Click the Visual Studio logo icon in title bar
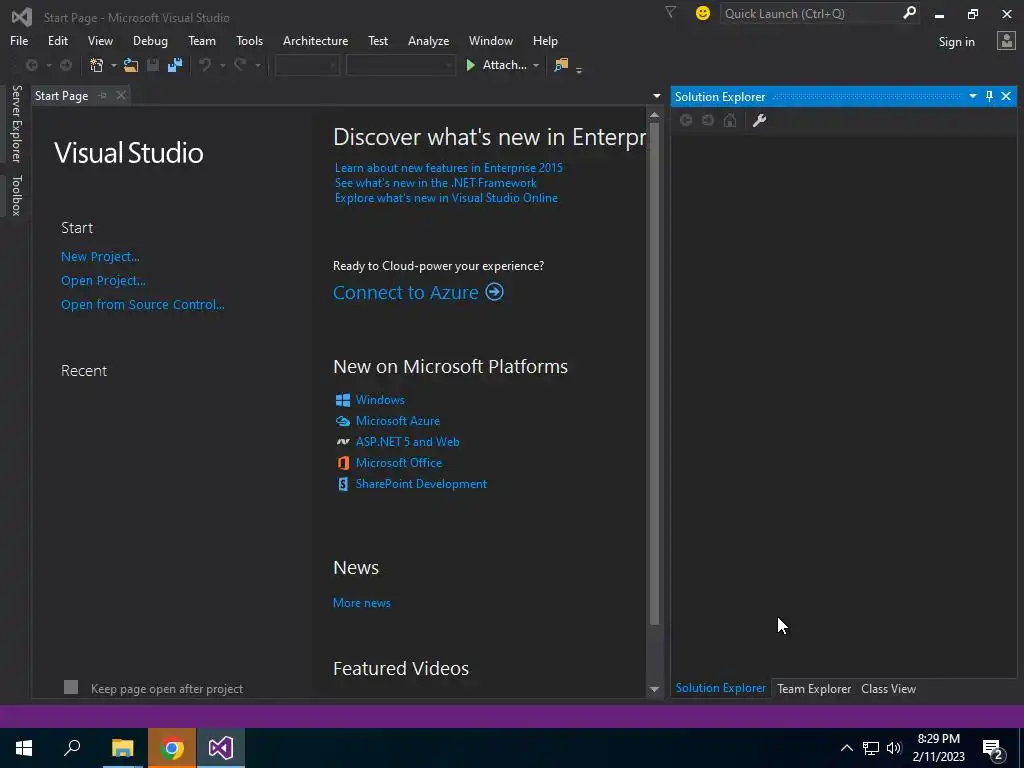The width and height of the screenshot is (1024, 768). click(22, 16)
